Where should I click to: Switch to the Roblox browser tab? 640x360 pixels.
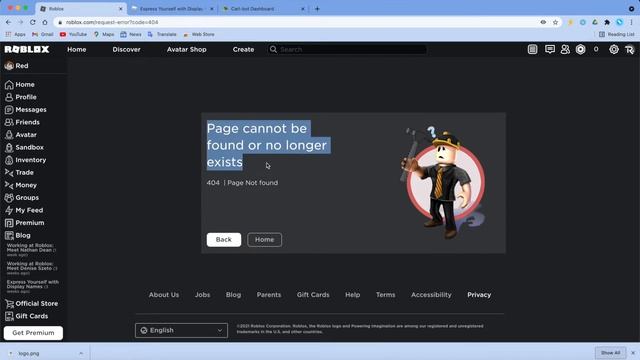82,9
